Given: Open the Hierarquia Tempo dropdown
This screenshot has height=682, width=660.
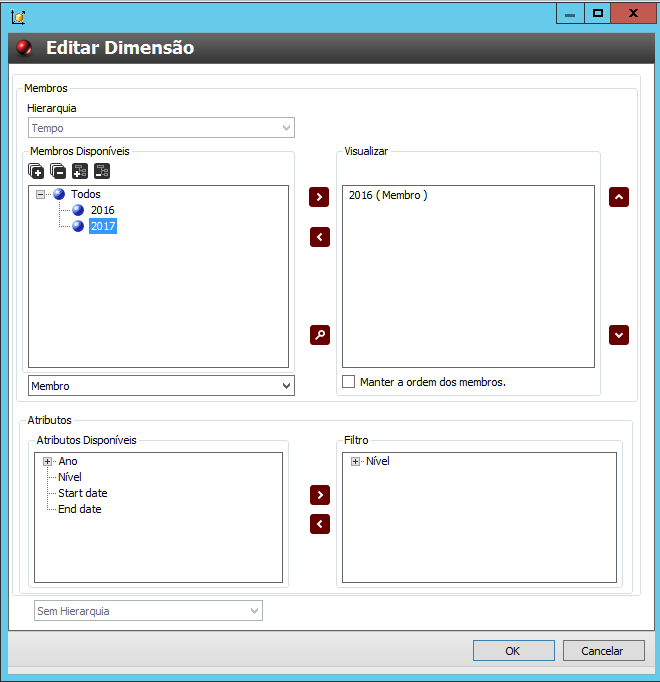Looking at the screenshot, I should (161, 128).
